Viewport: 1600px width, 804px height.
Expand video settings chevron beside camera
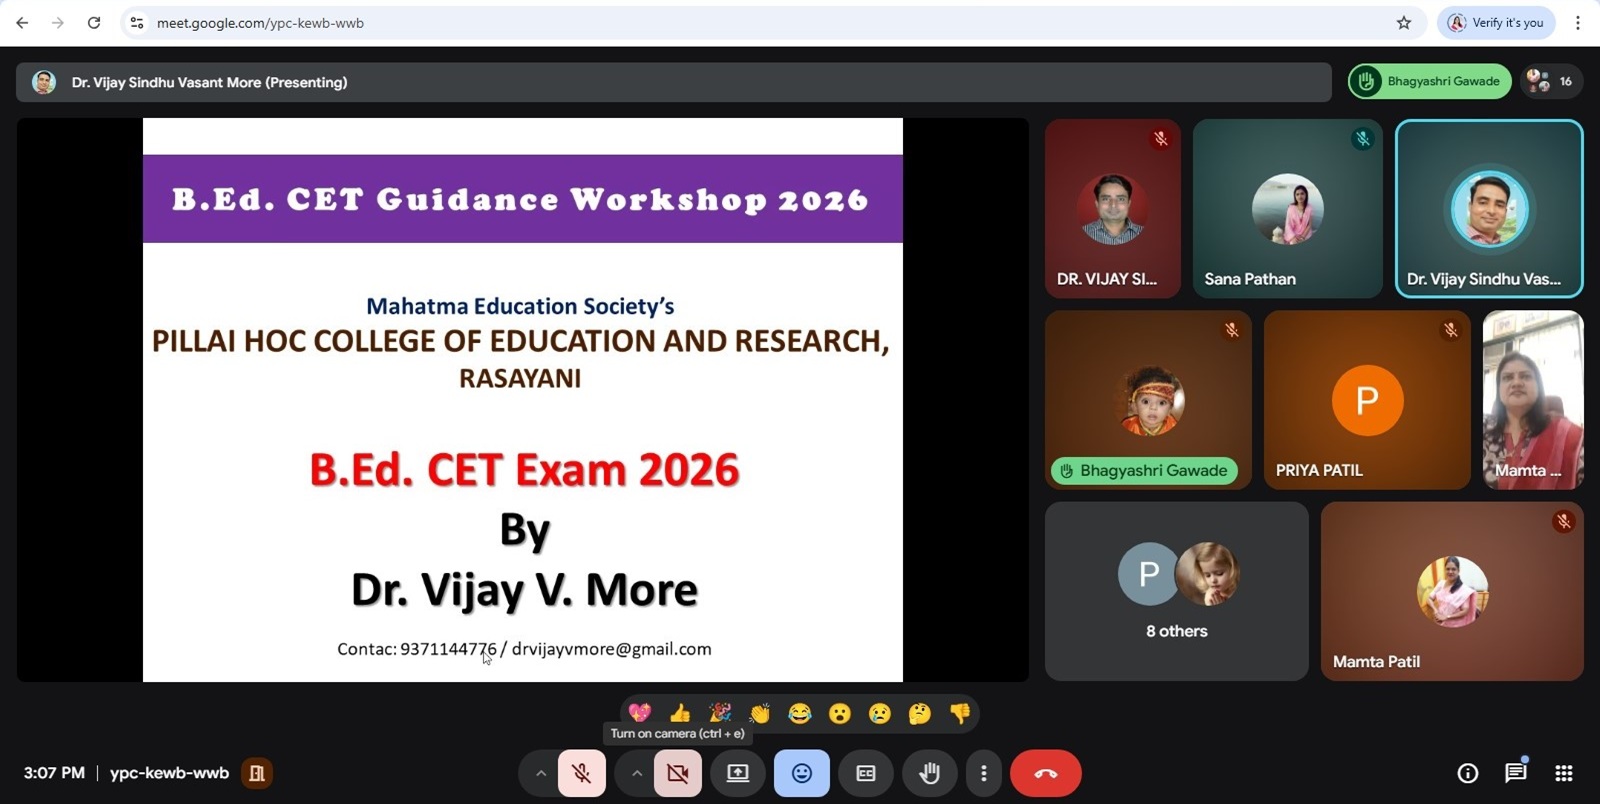click(x=636, y=773)
